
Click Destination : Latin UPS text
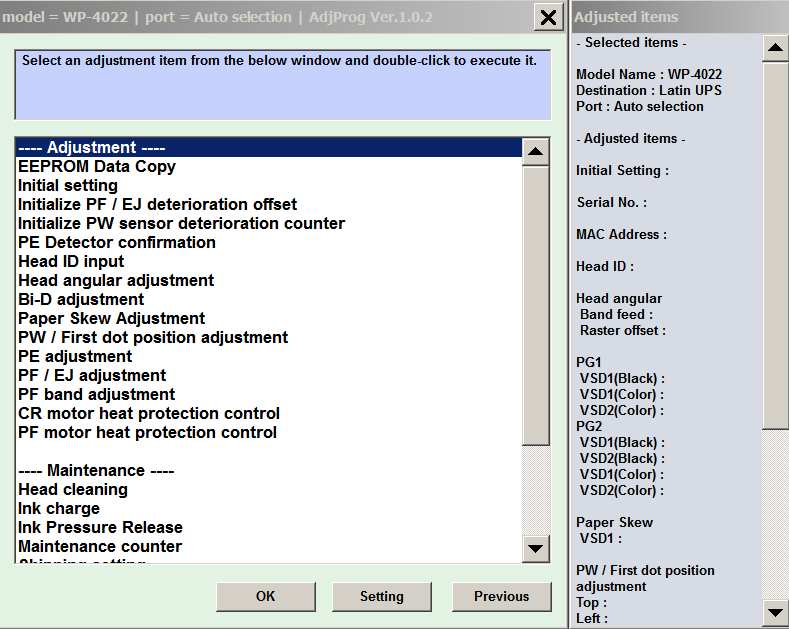click(649, 91)
